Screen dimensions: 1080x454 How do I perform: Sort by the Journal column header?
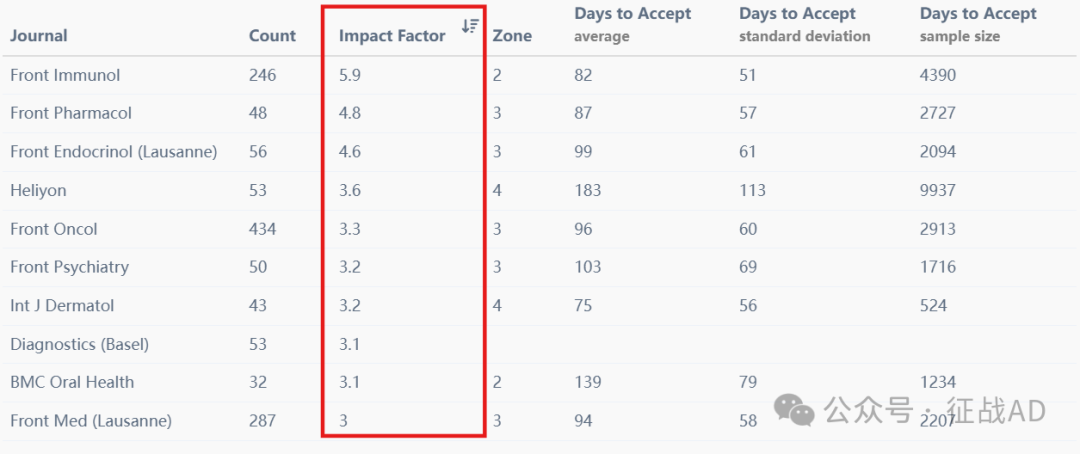[39, 36]
